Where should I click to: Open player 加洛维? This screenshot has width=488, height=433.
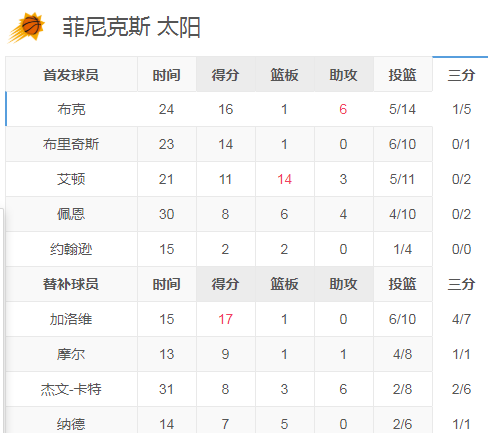point(71,319)
